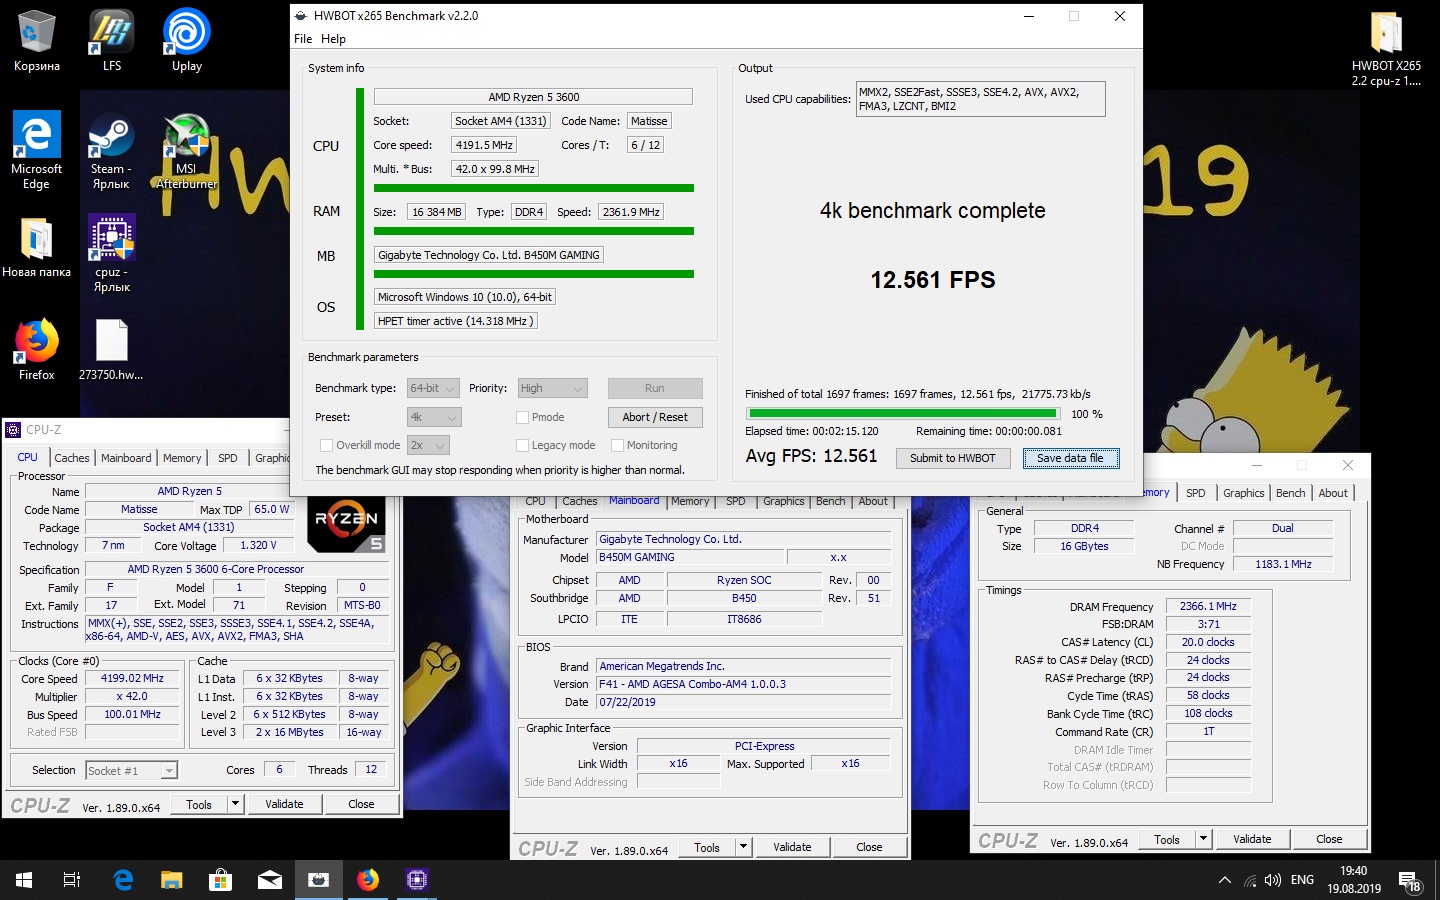1440x900 pixels.
Task: Select Bench tab in right CPU-Z window
Action: 1290,493
